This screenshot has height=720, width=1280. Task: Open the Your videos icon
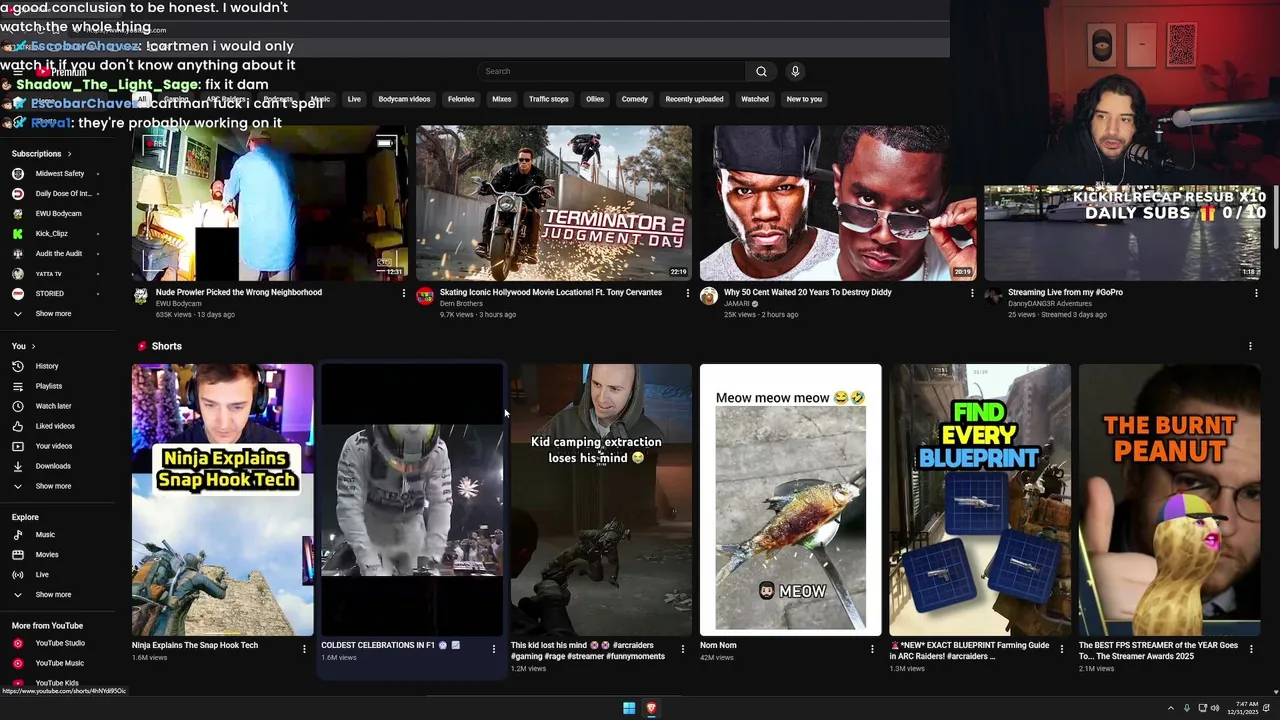[x=17, y=446]
